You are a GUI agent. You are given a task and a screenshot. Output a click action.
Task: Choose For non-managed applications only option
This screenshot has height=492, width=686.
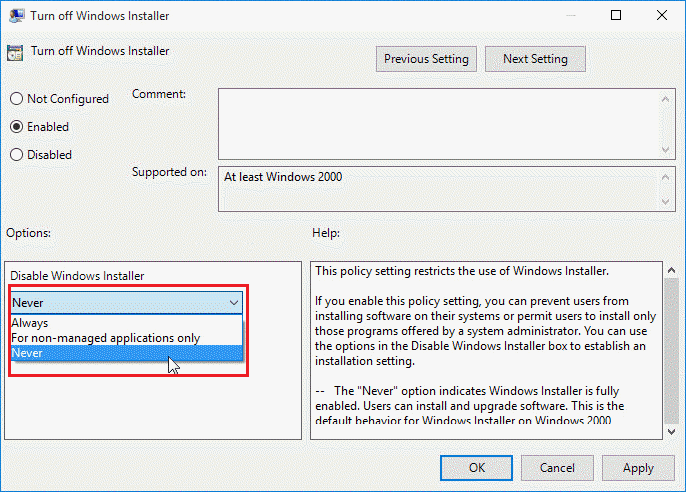[126, 338]
